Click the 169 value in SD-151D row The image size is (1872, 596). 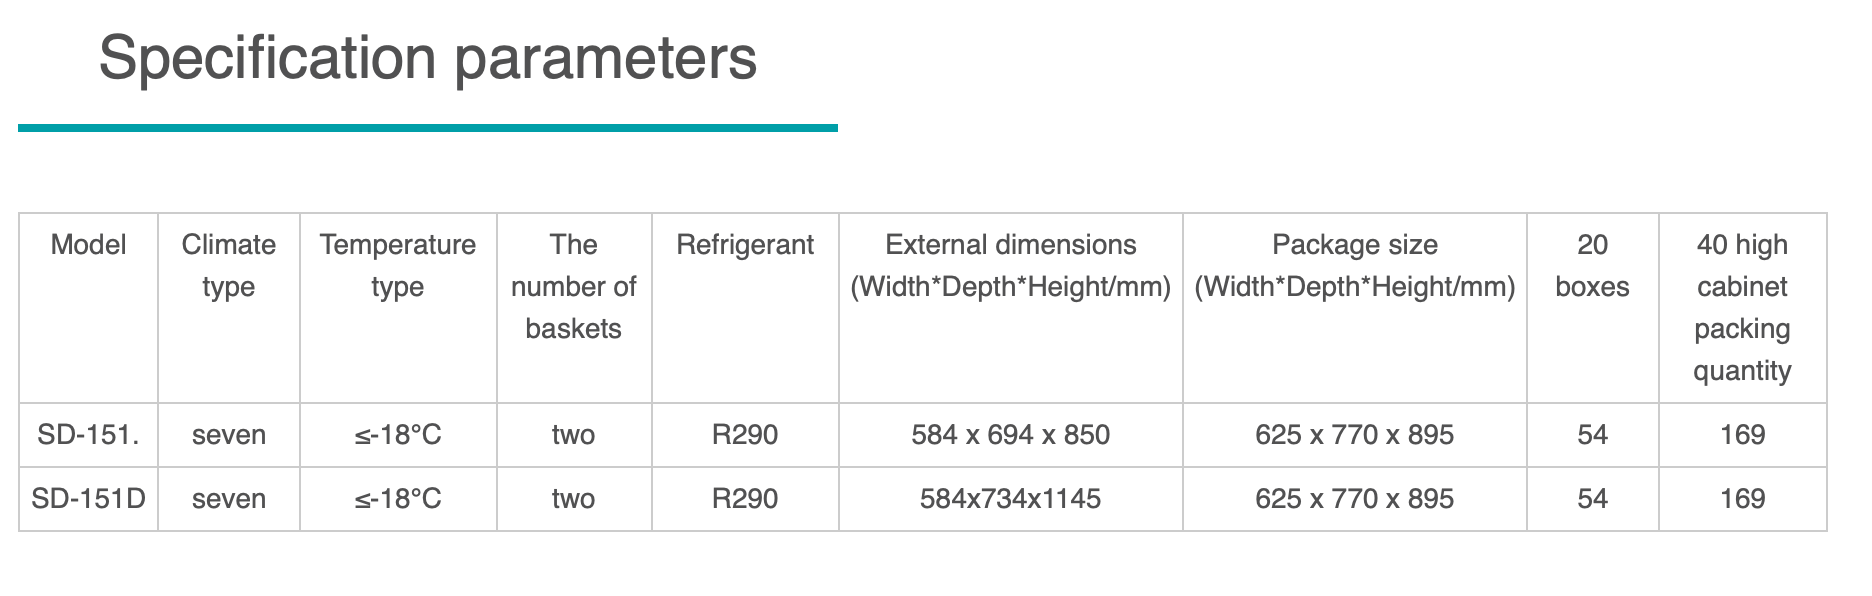click(x=1742, y=499)
